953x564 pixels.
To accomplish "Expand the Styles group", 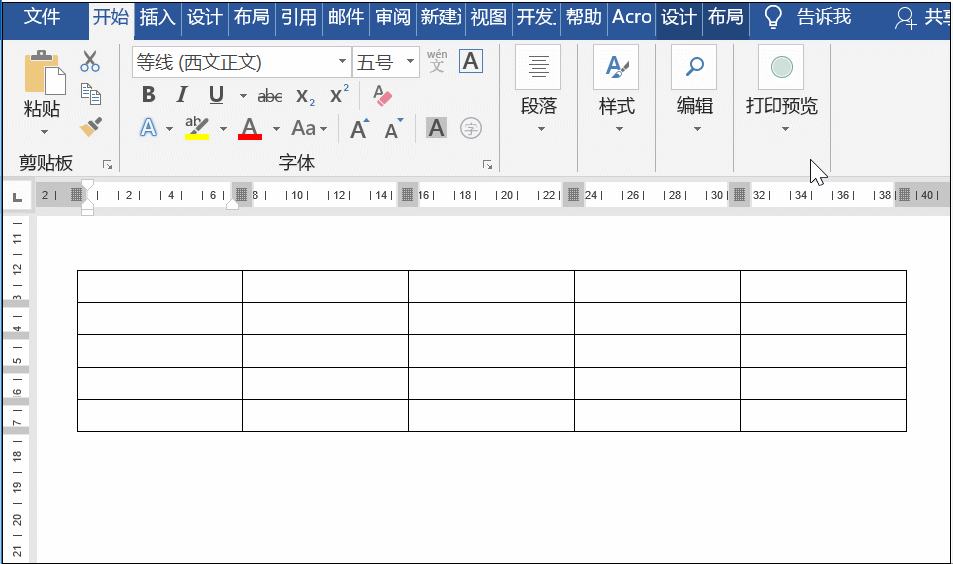I will click(x=617, y=90).
